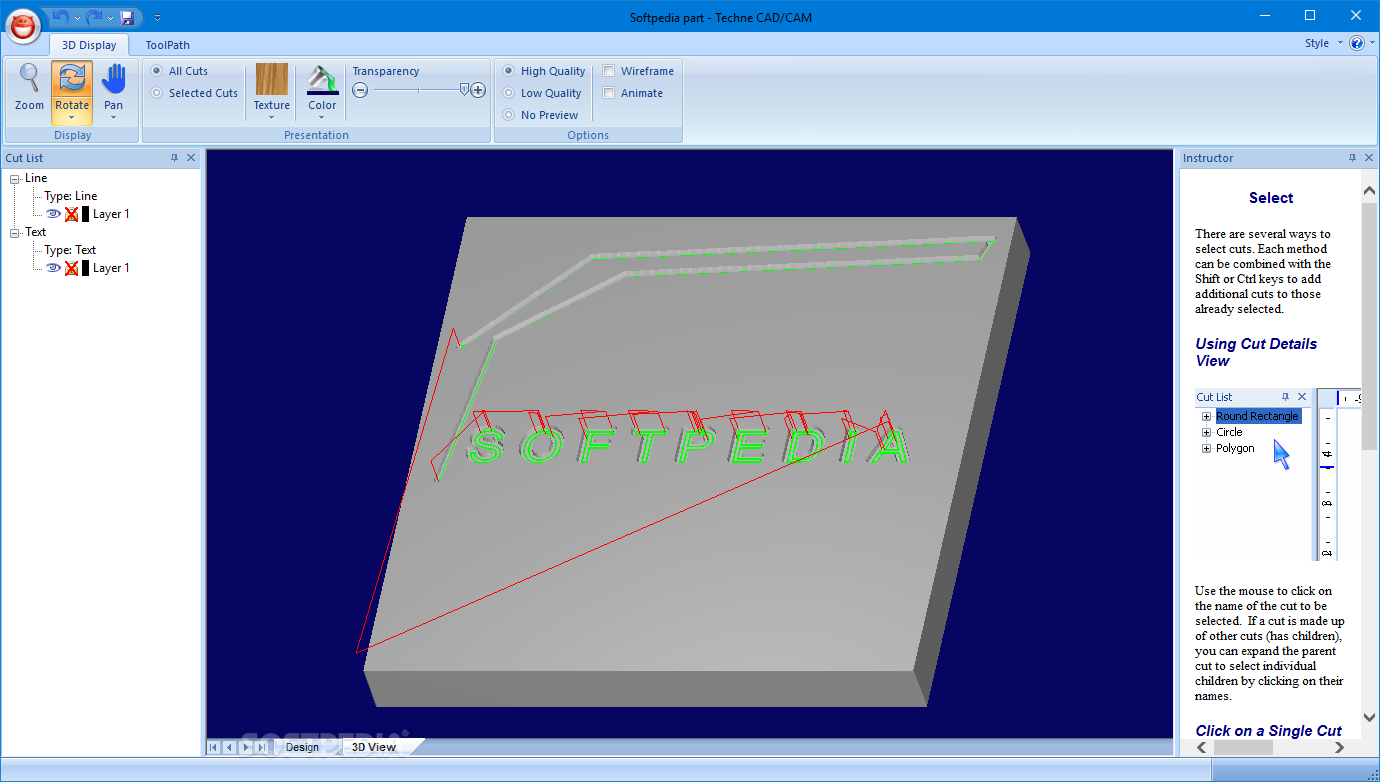Enable the Wireframe checkbox

tap(608, 71)
